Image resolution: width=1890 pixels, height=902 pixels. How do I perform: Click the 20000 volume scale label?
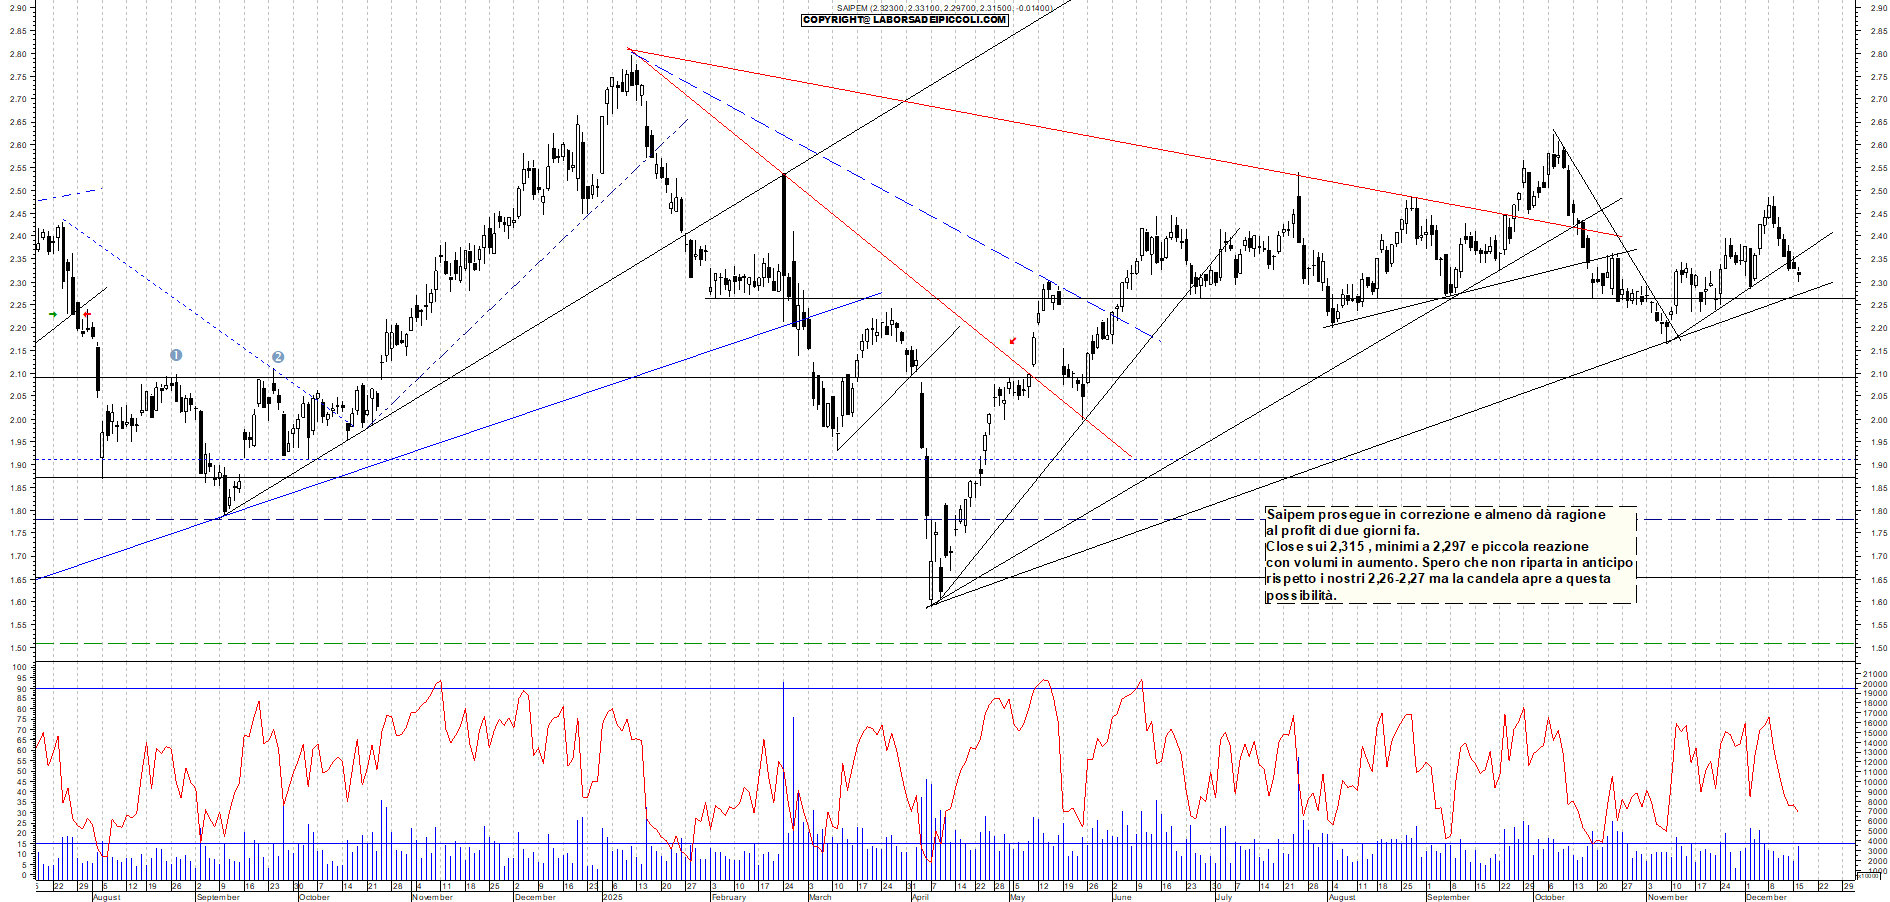coord(1875,684)
